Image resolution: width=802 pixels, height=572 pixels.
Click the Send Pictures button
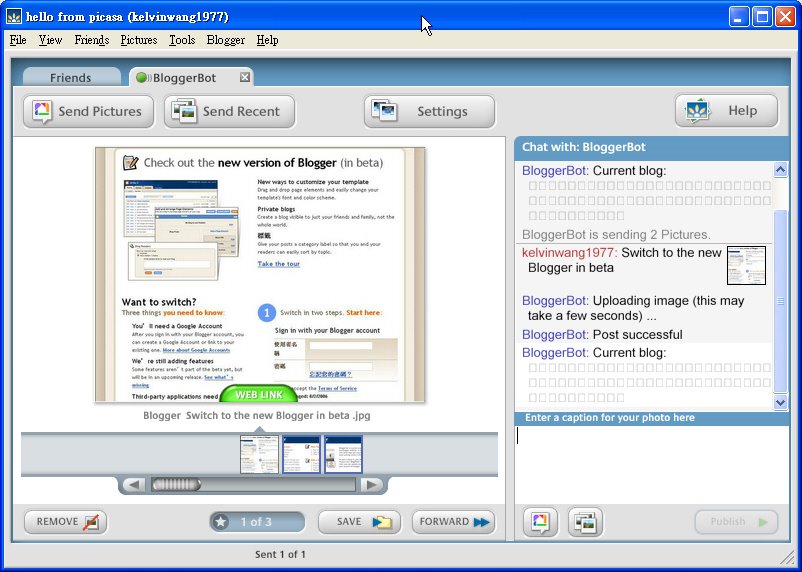click(88, 111)
